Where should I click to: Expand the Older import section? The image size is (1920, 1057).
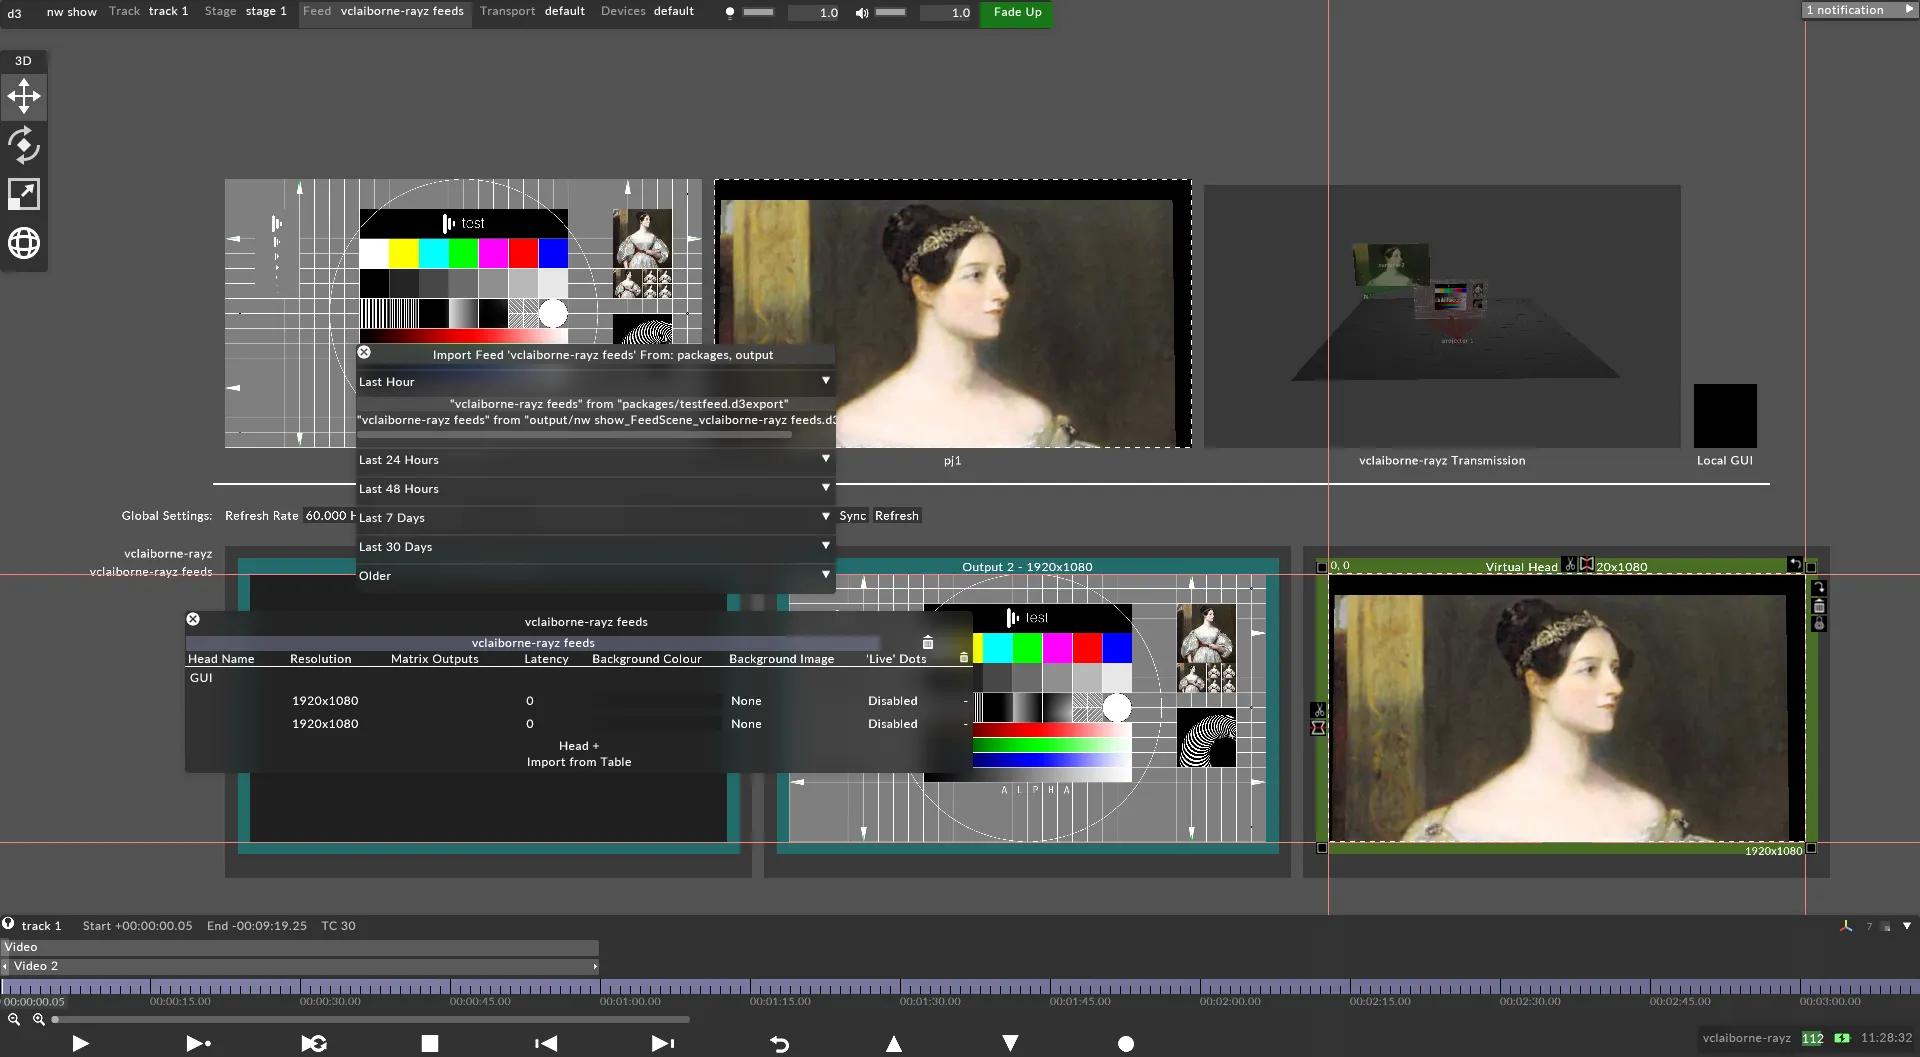595,576
